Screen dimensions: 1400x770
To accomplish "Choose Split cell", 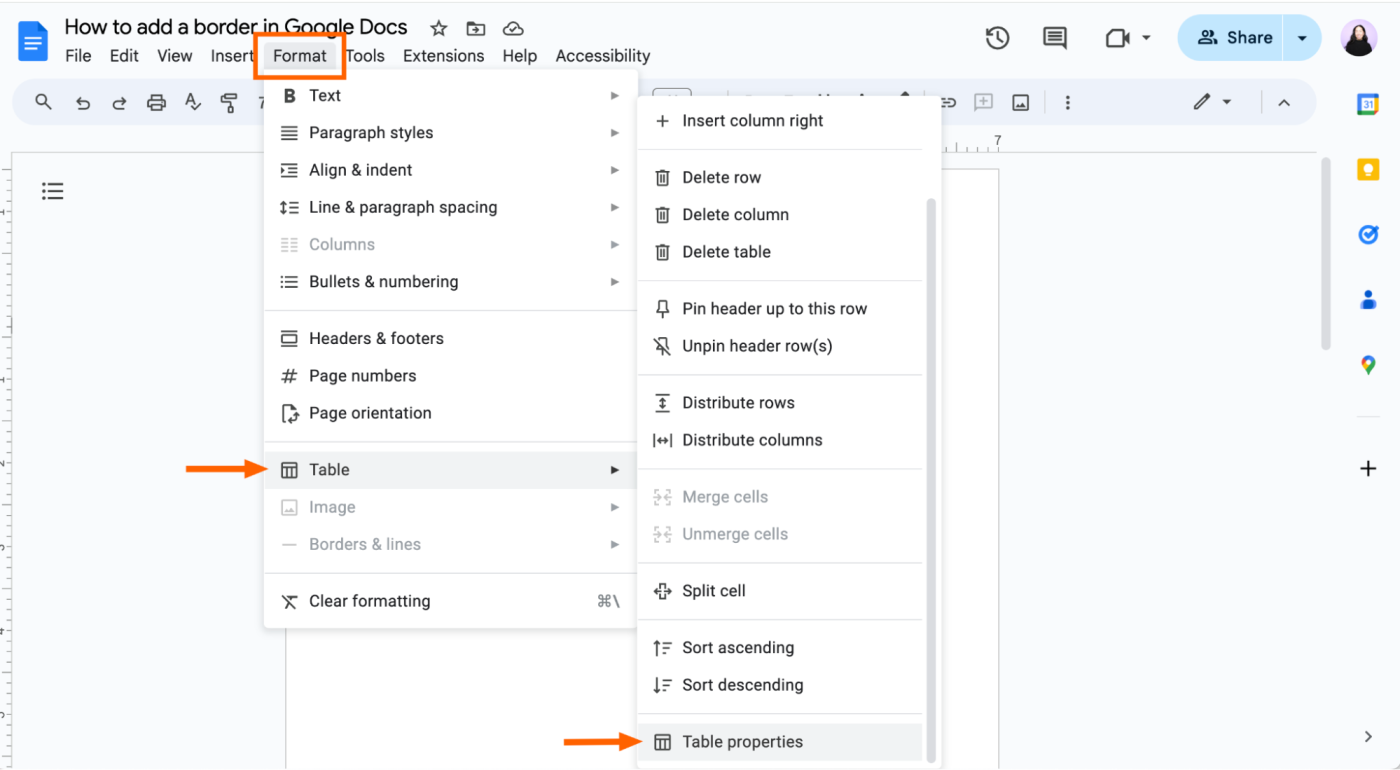I will 781,591.
